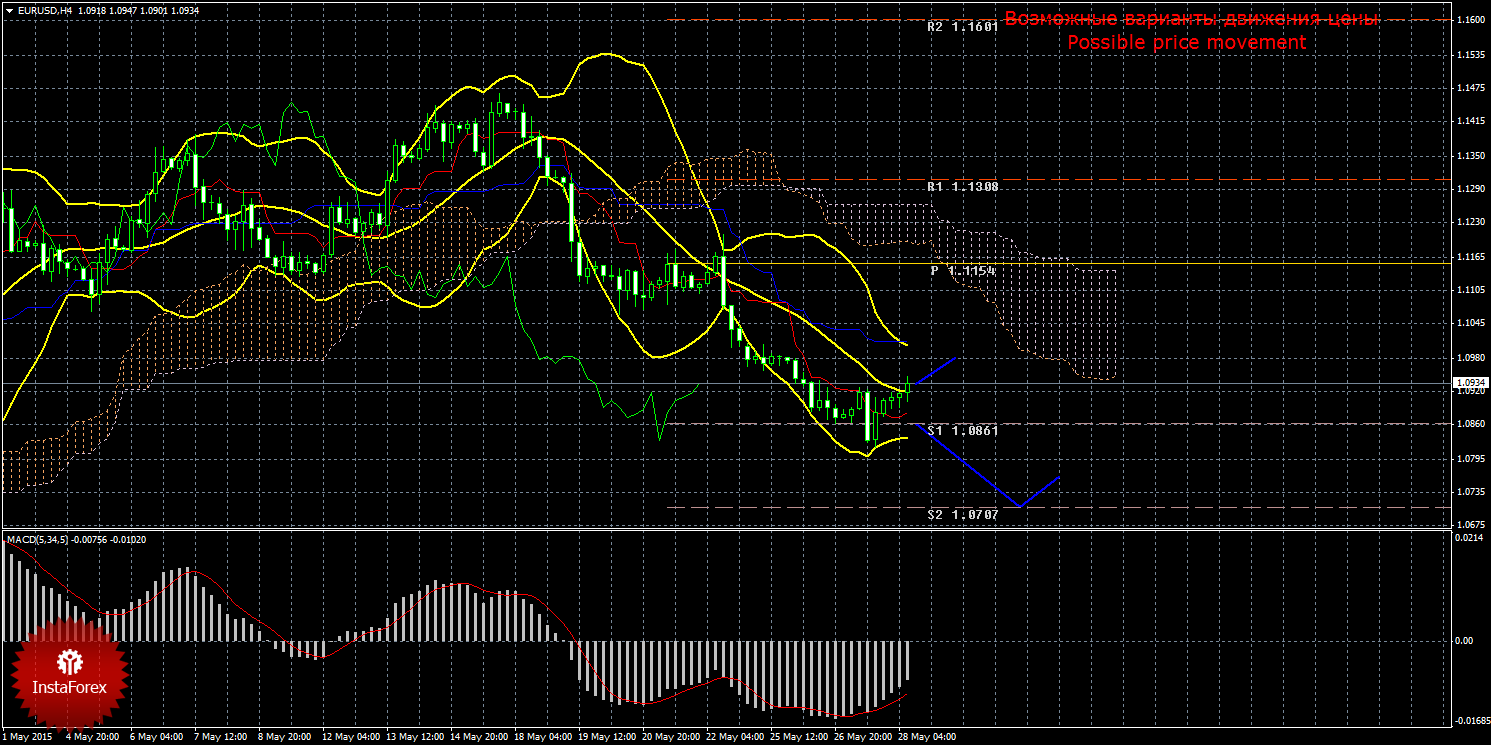Select the R2 1.1601 resistance label
This screenshot has height=745, width=1491.
click(x=963, y=28)
